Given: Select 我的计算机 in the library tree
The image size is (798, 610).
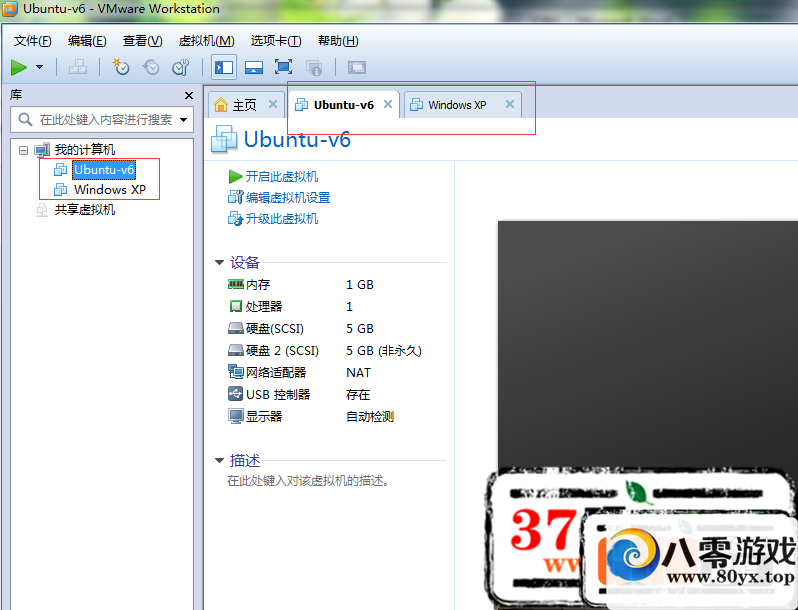Looking at the screenshot, I should [x=84, y=150].
